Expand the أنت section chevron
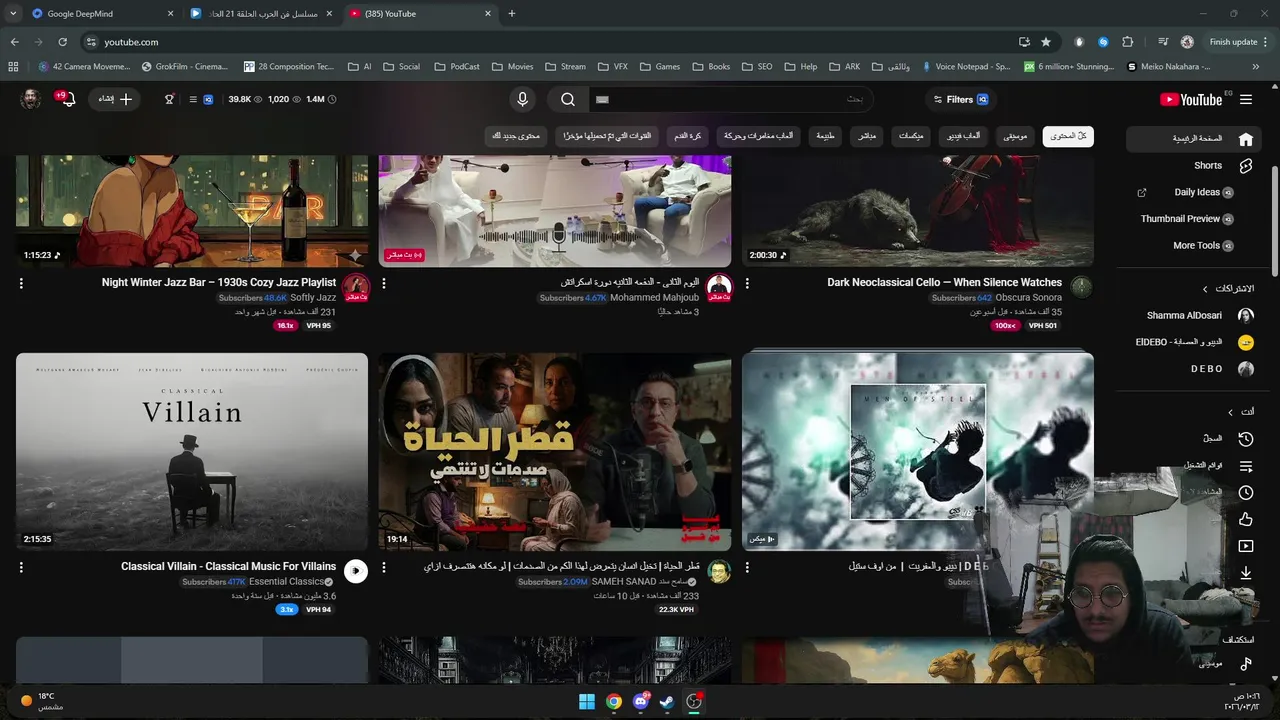Screen dimensions: 1280x720 [1231, 412]
